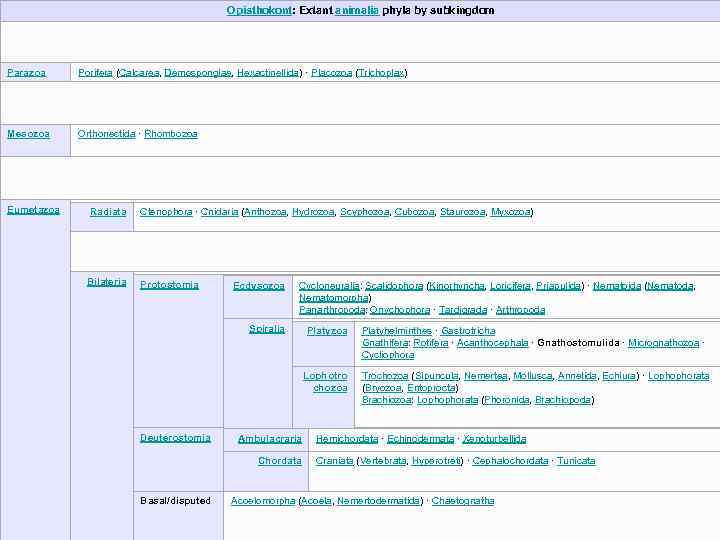
Task: Click the Orthonectida link
Action: click(x=107, y=134)
